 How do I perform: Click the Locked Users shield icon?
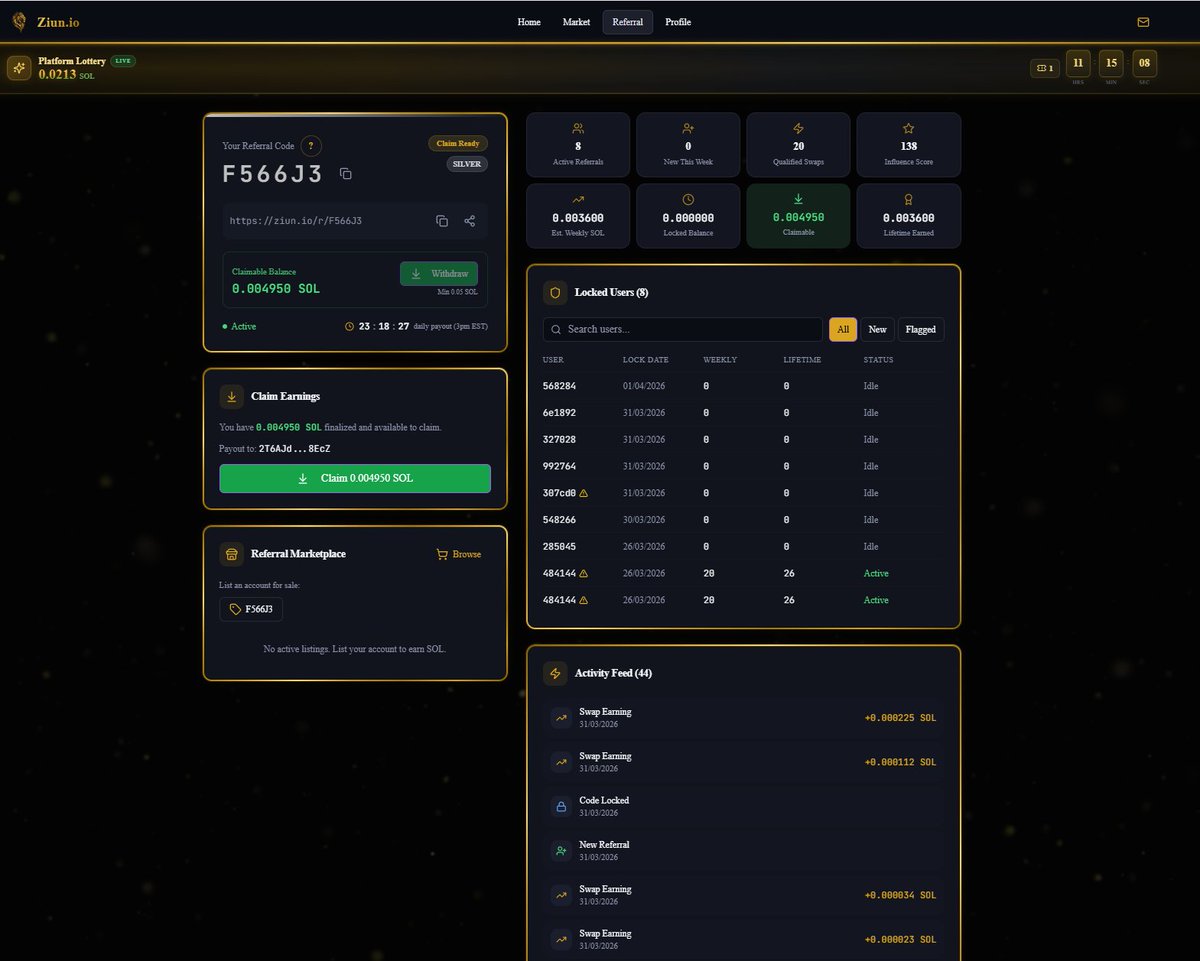pyautogui.click(x=555, y=293)
